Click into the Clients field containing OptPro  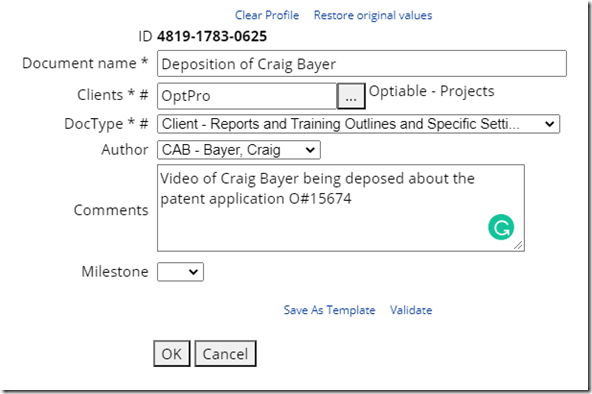pyautogui.click(x=247, y=96)
